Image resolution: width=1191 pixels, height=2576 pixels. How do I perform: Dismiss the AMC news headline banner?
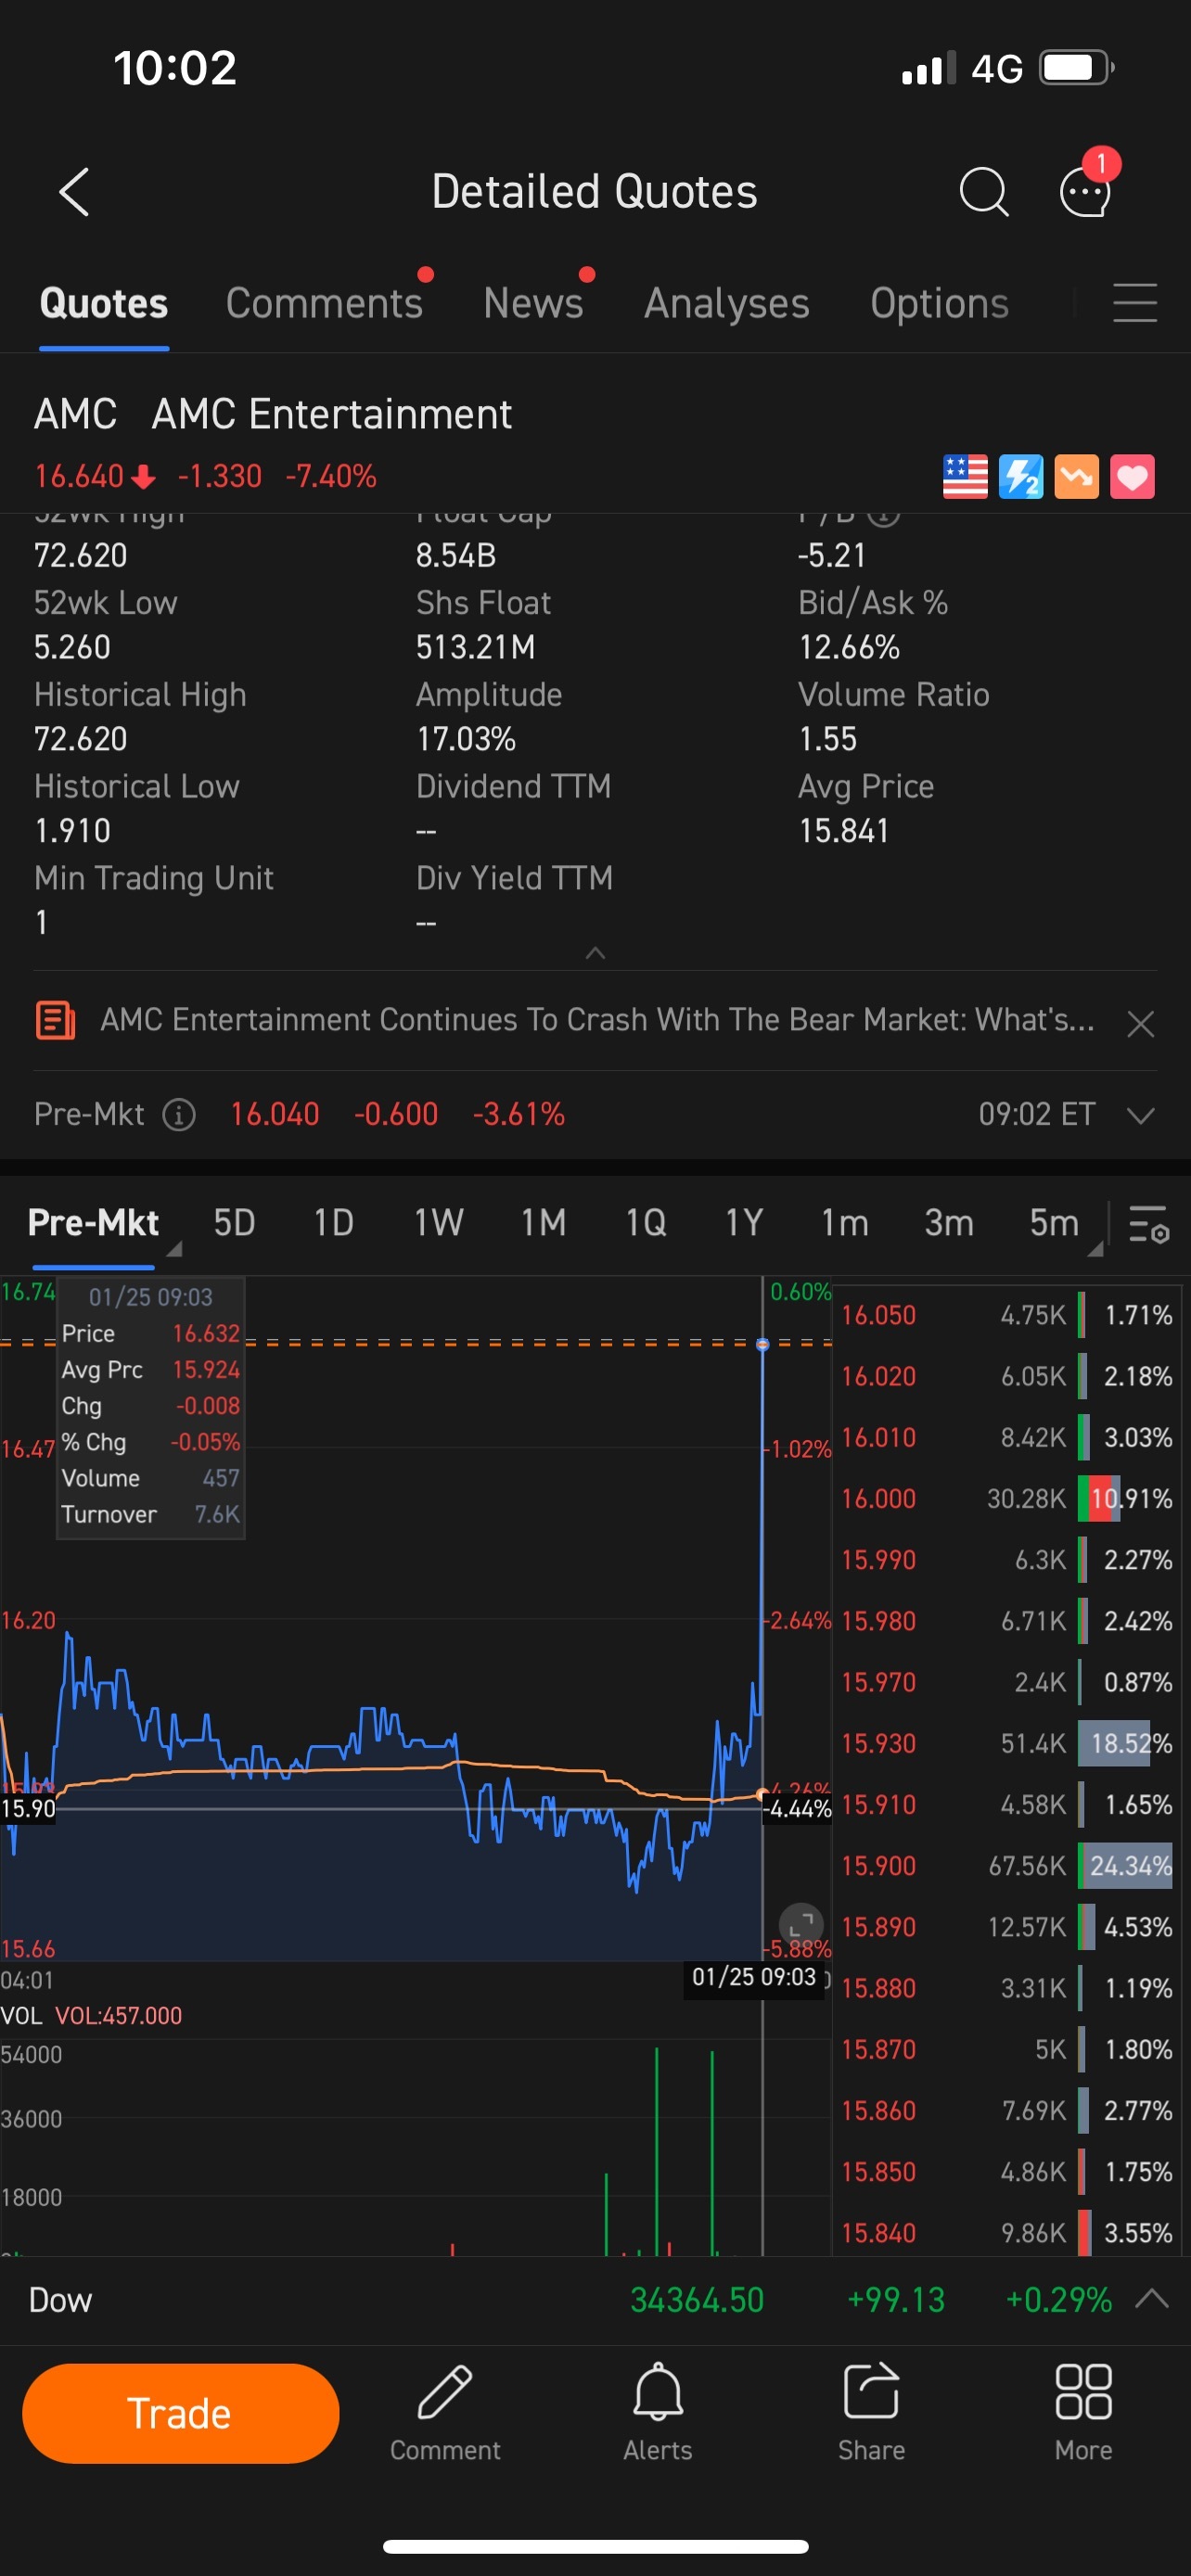click(1140, 1023)
